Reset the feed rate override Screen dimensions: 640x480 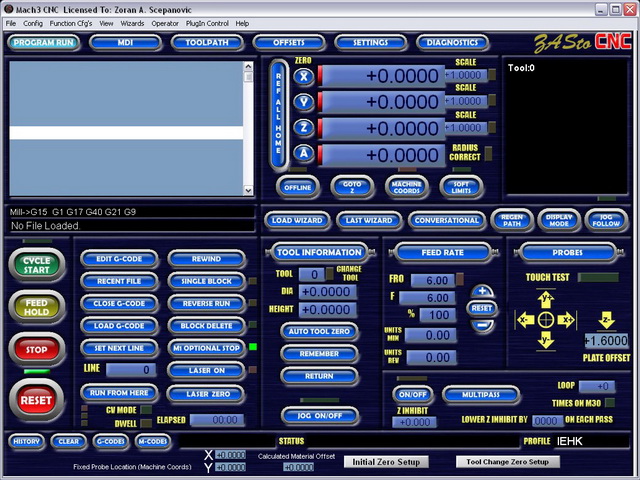pyautogui.click(x=482, y=308)
